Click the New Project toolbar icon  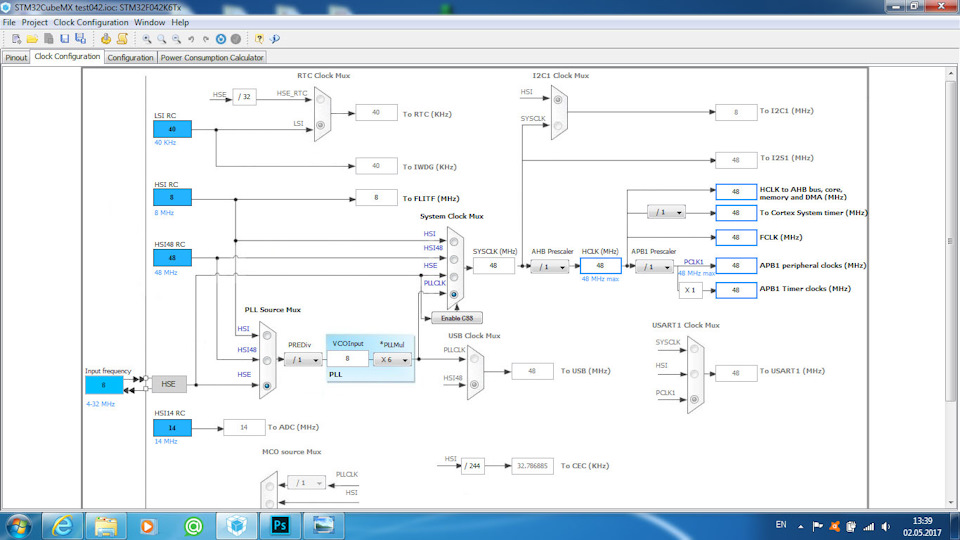pyautogui.click(x=16, y=39)
